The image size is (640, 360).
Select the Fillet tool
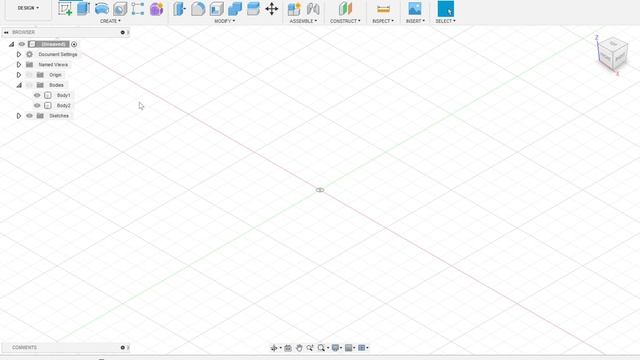tap(198, 9)
